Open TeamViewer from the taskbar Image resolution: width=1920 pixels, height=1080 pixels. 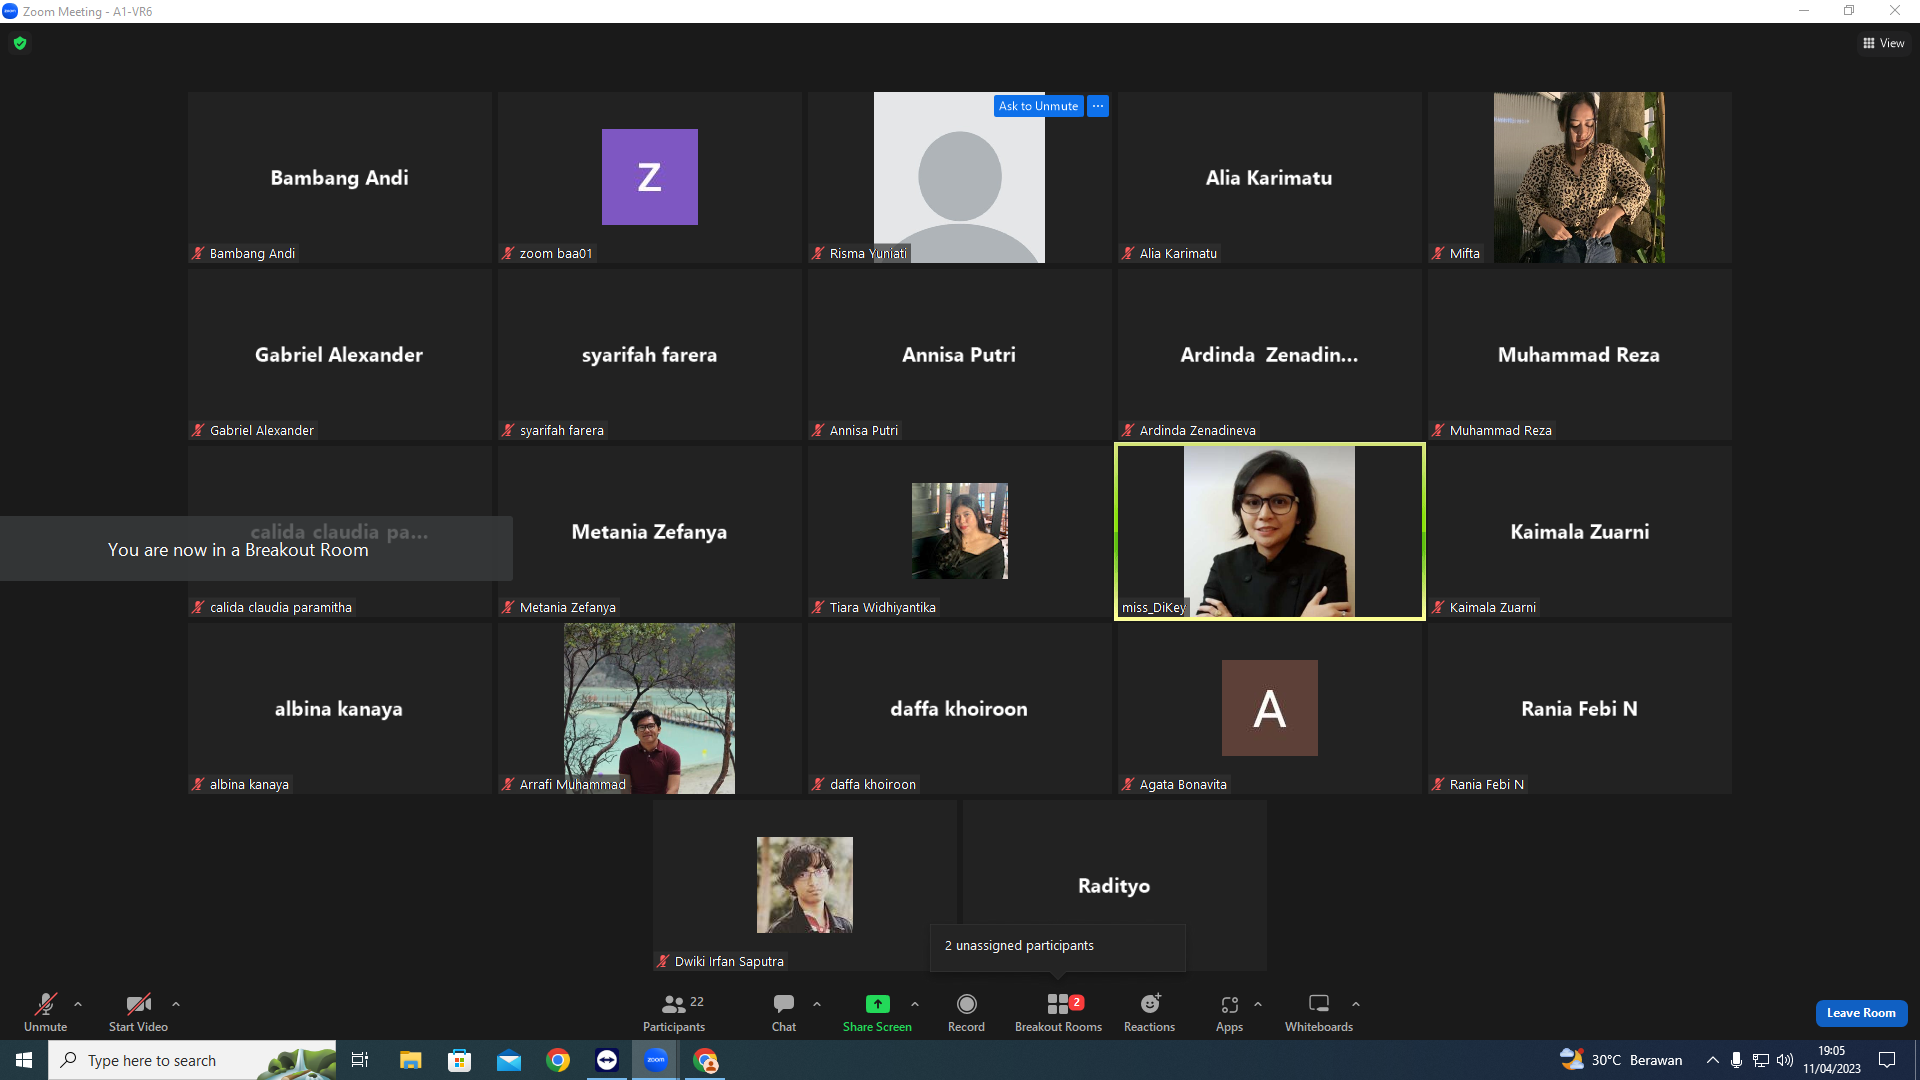pos(607,1060)
